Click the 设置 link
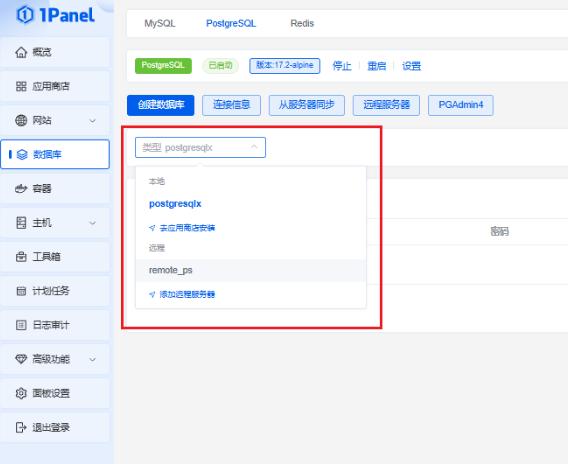Screen dimensions: 568x464 [412, 66]
